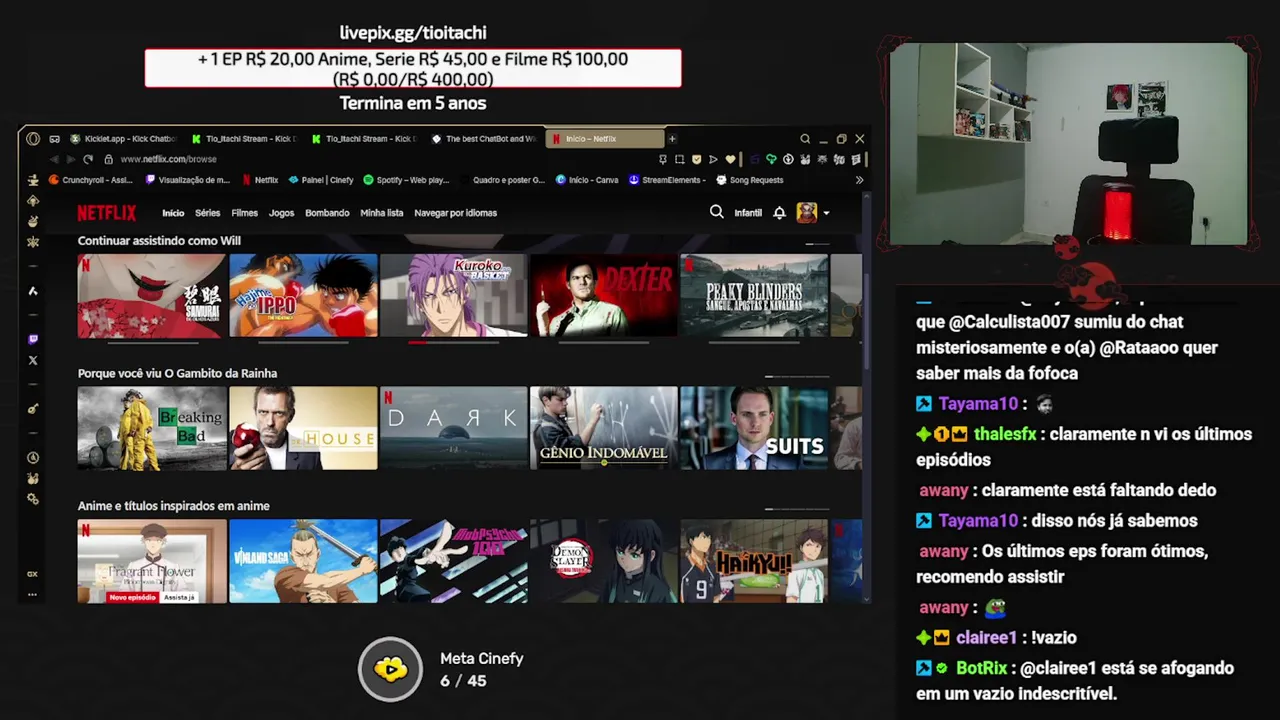Click the browser reload button
The width and height of the screenshot is (1280, 720).
click(88, 159)
